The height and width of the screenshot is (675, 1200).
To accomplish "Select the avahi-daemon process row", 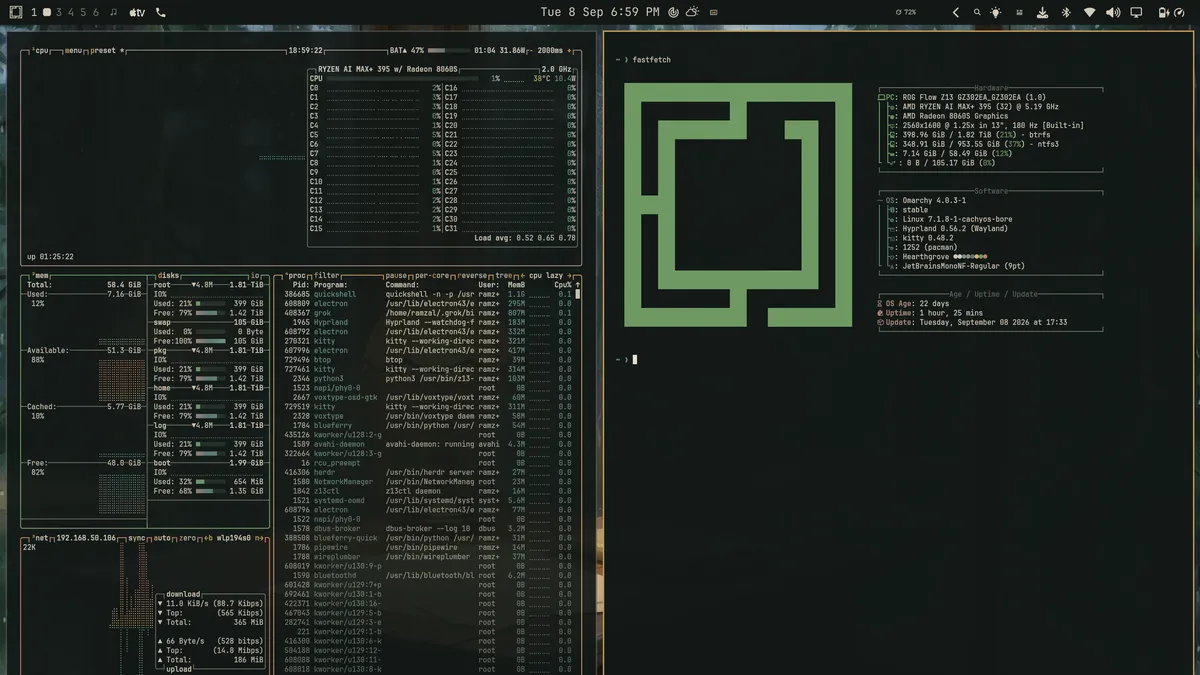I will click(427, 444).
